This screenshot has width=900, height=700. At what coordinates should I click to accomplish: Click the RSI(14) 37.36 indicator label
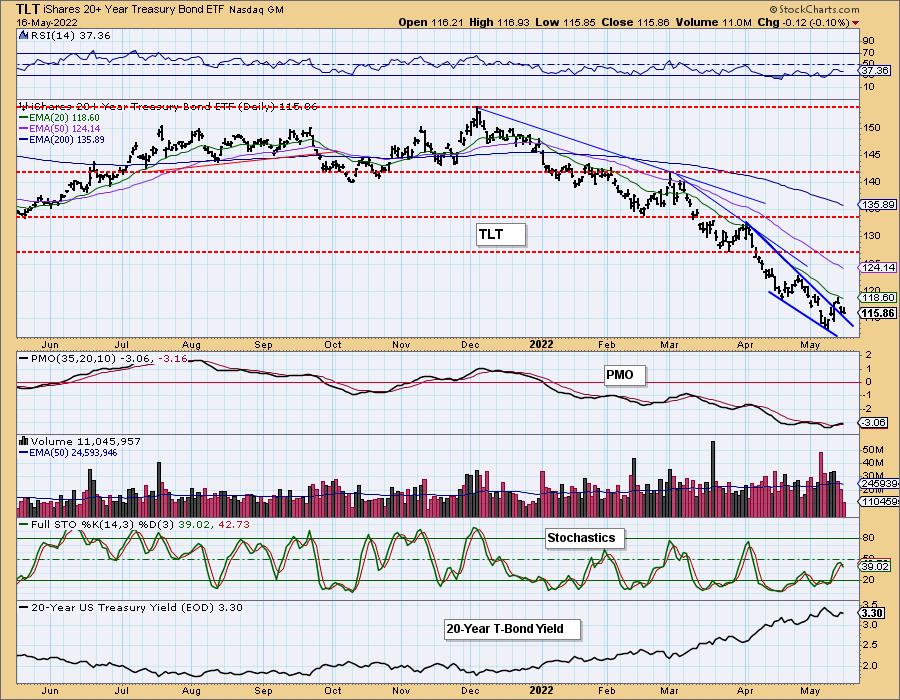click(x=71, y=36)
